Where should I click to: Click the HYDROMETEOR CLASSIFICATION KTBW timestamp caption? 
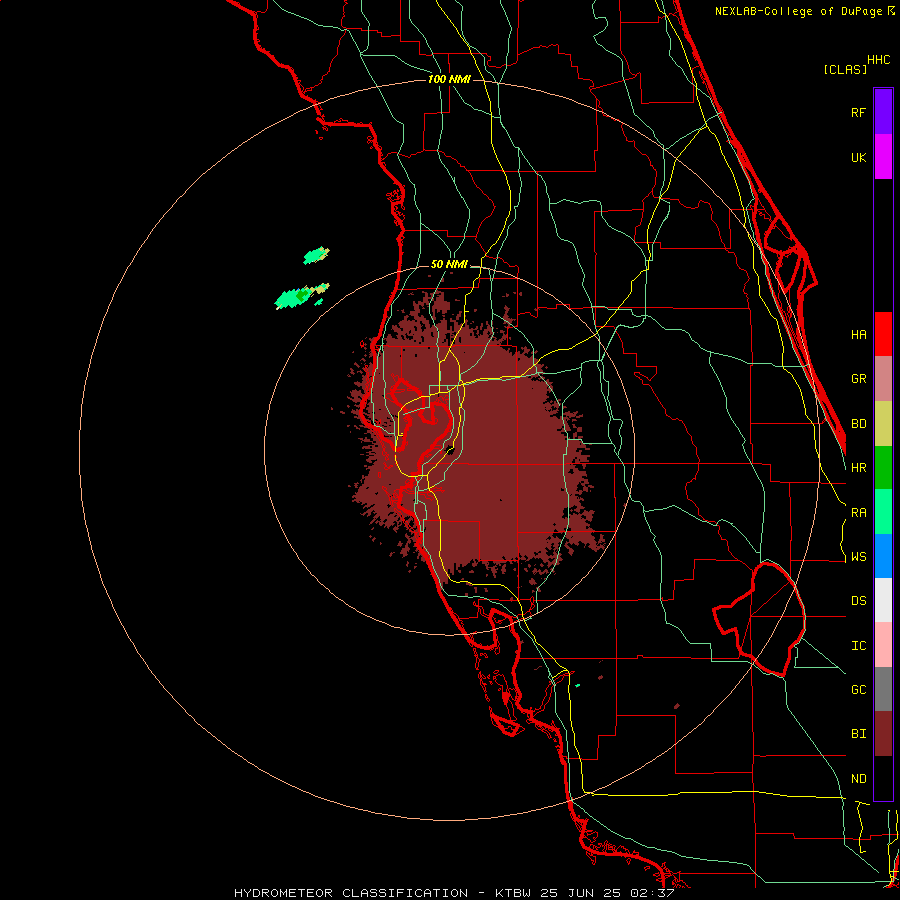(454, 893)
